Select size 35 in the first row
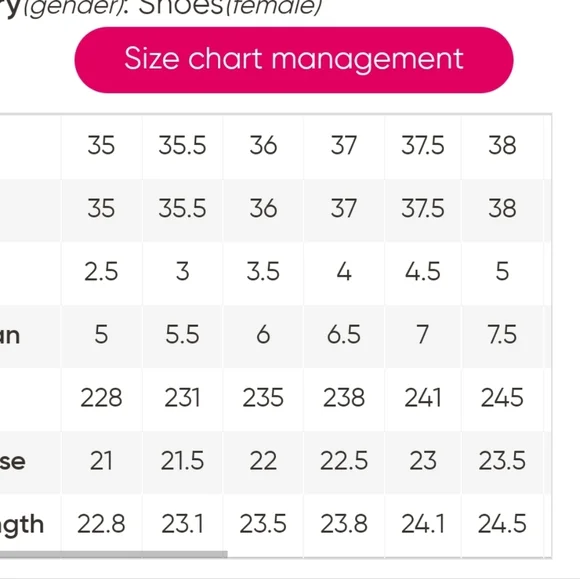This screenshot has height=579, width=580. point(101,145)
